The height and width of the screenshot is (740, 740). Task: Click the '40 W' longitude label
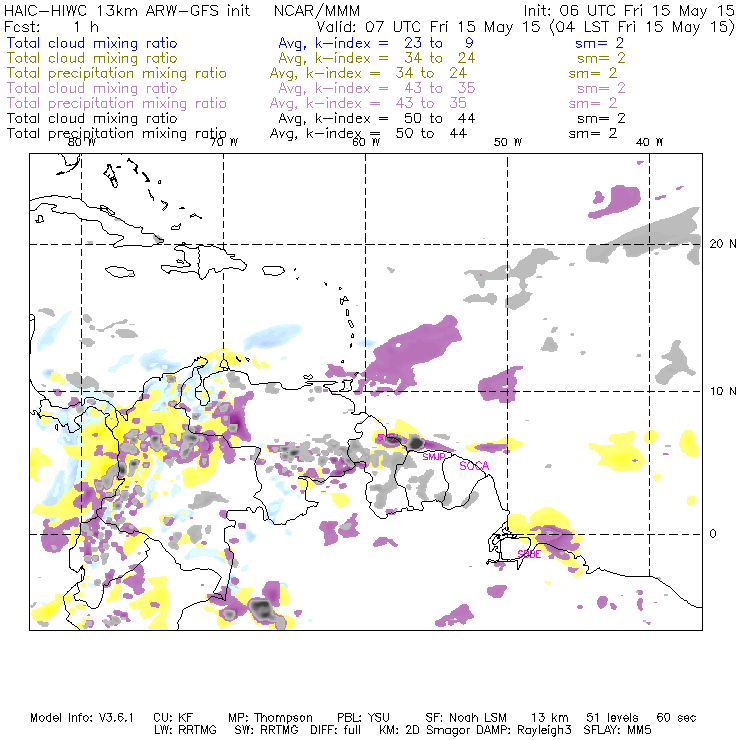click(x=649, y=142)
